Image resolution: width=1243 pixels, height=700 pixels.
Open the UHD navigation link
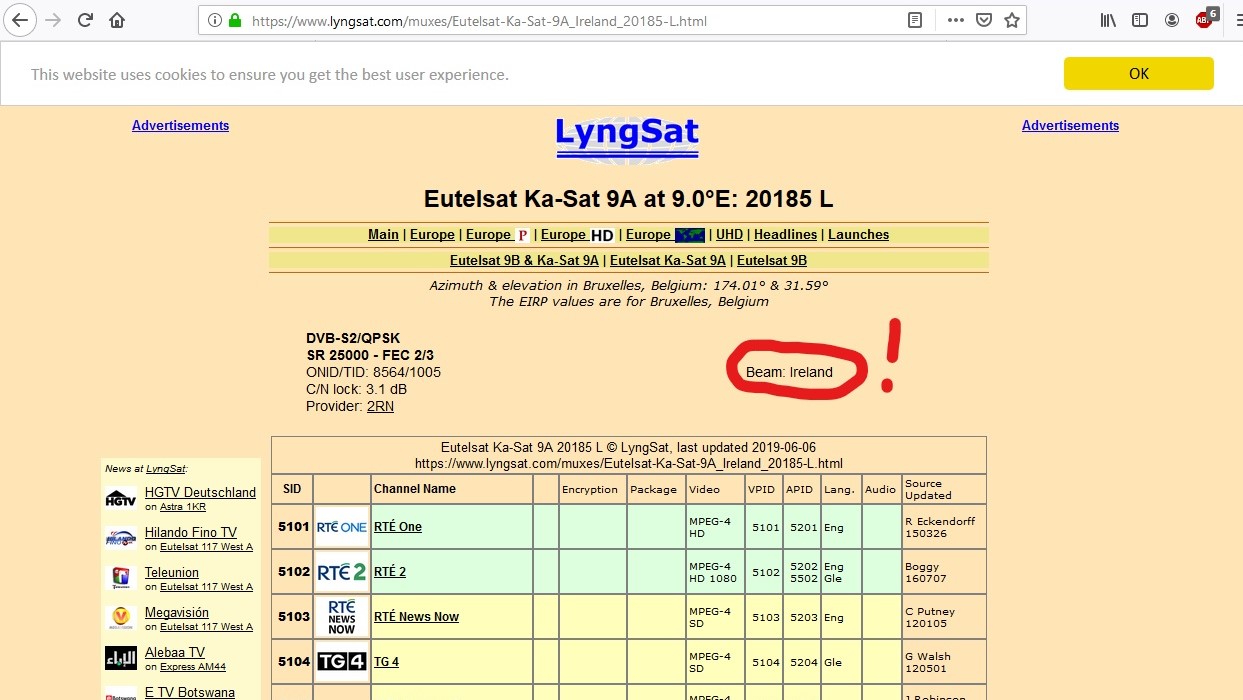(729, 234)
